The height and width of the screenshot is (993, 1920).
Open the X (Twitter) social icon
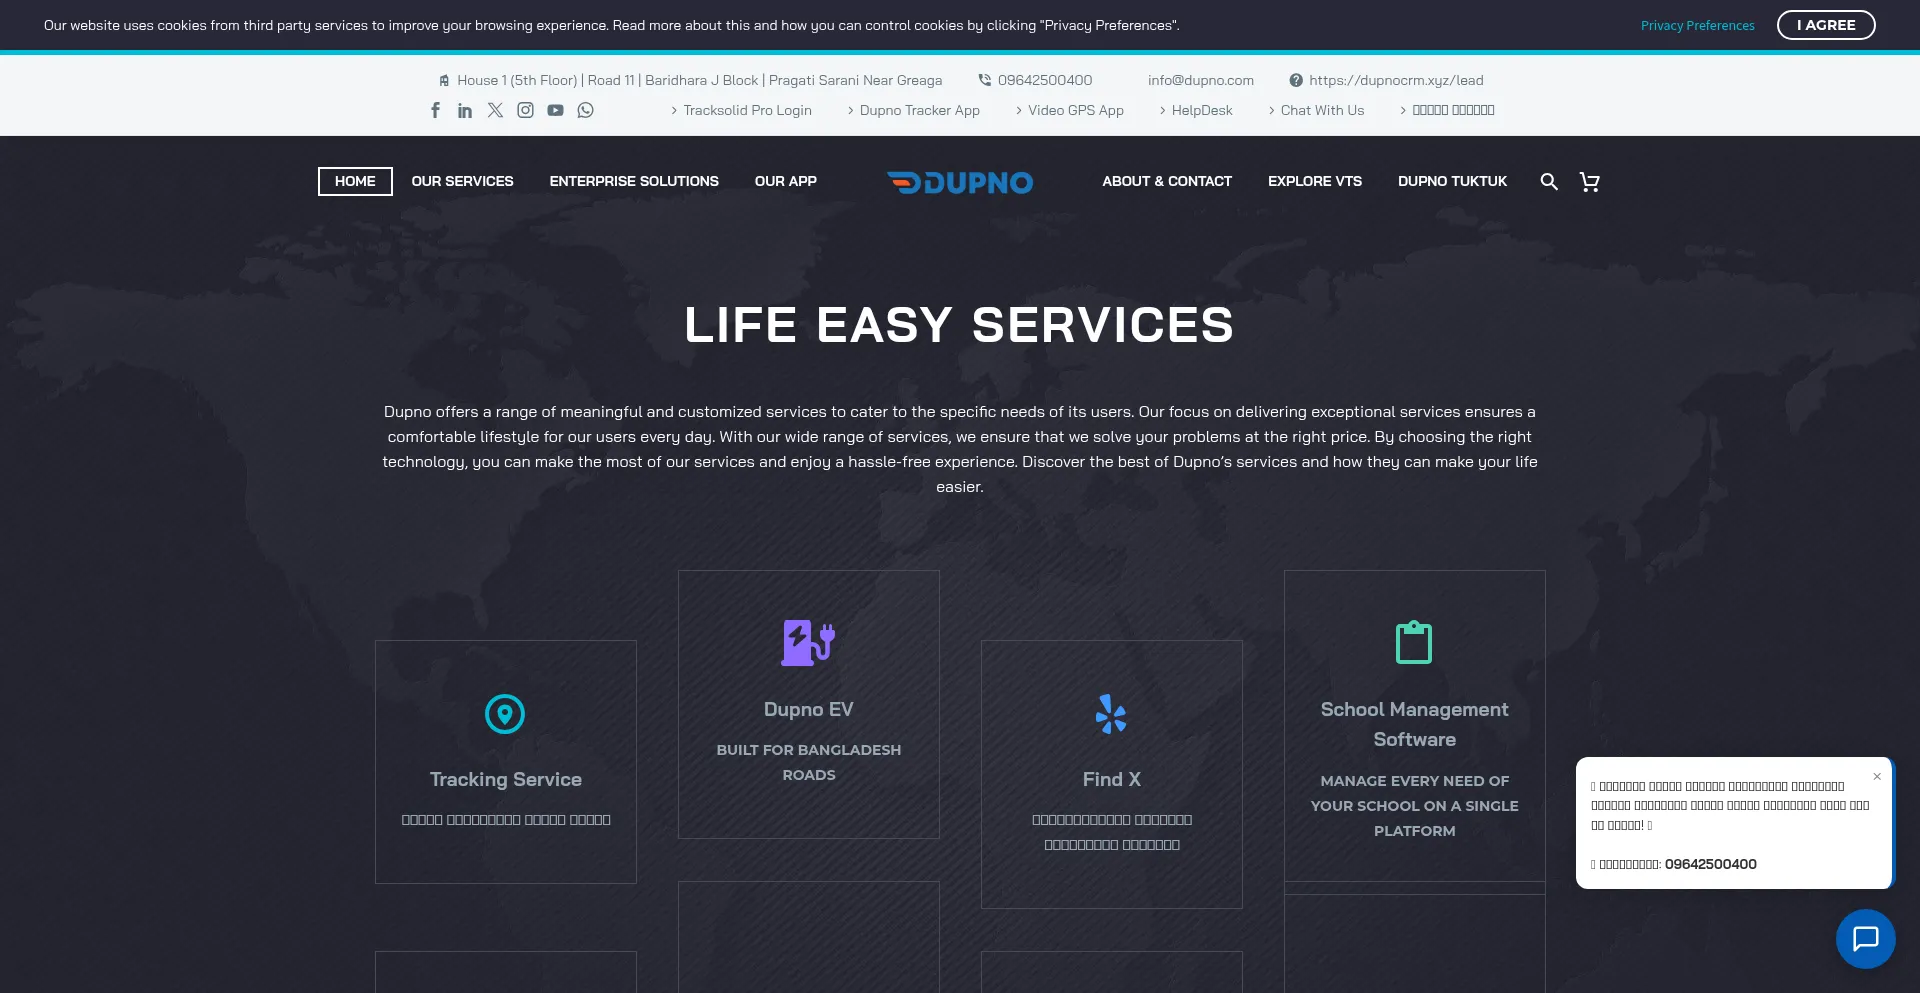pos(495,110)
